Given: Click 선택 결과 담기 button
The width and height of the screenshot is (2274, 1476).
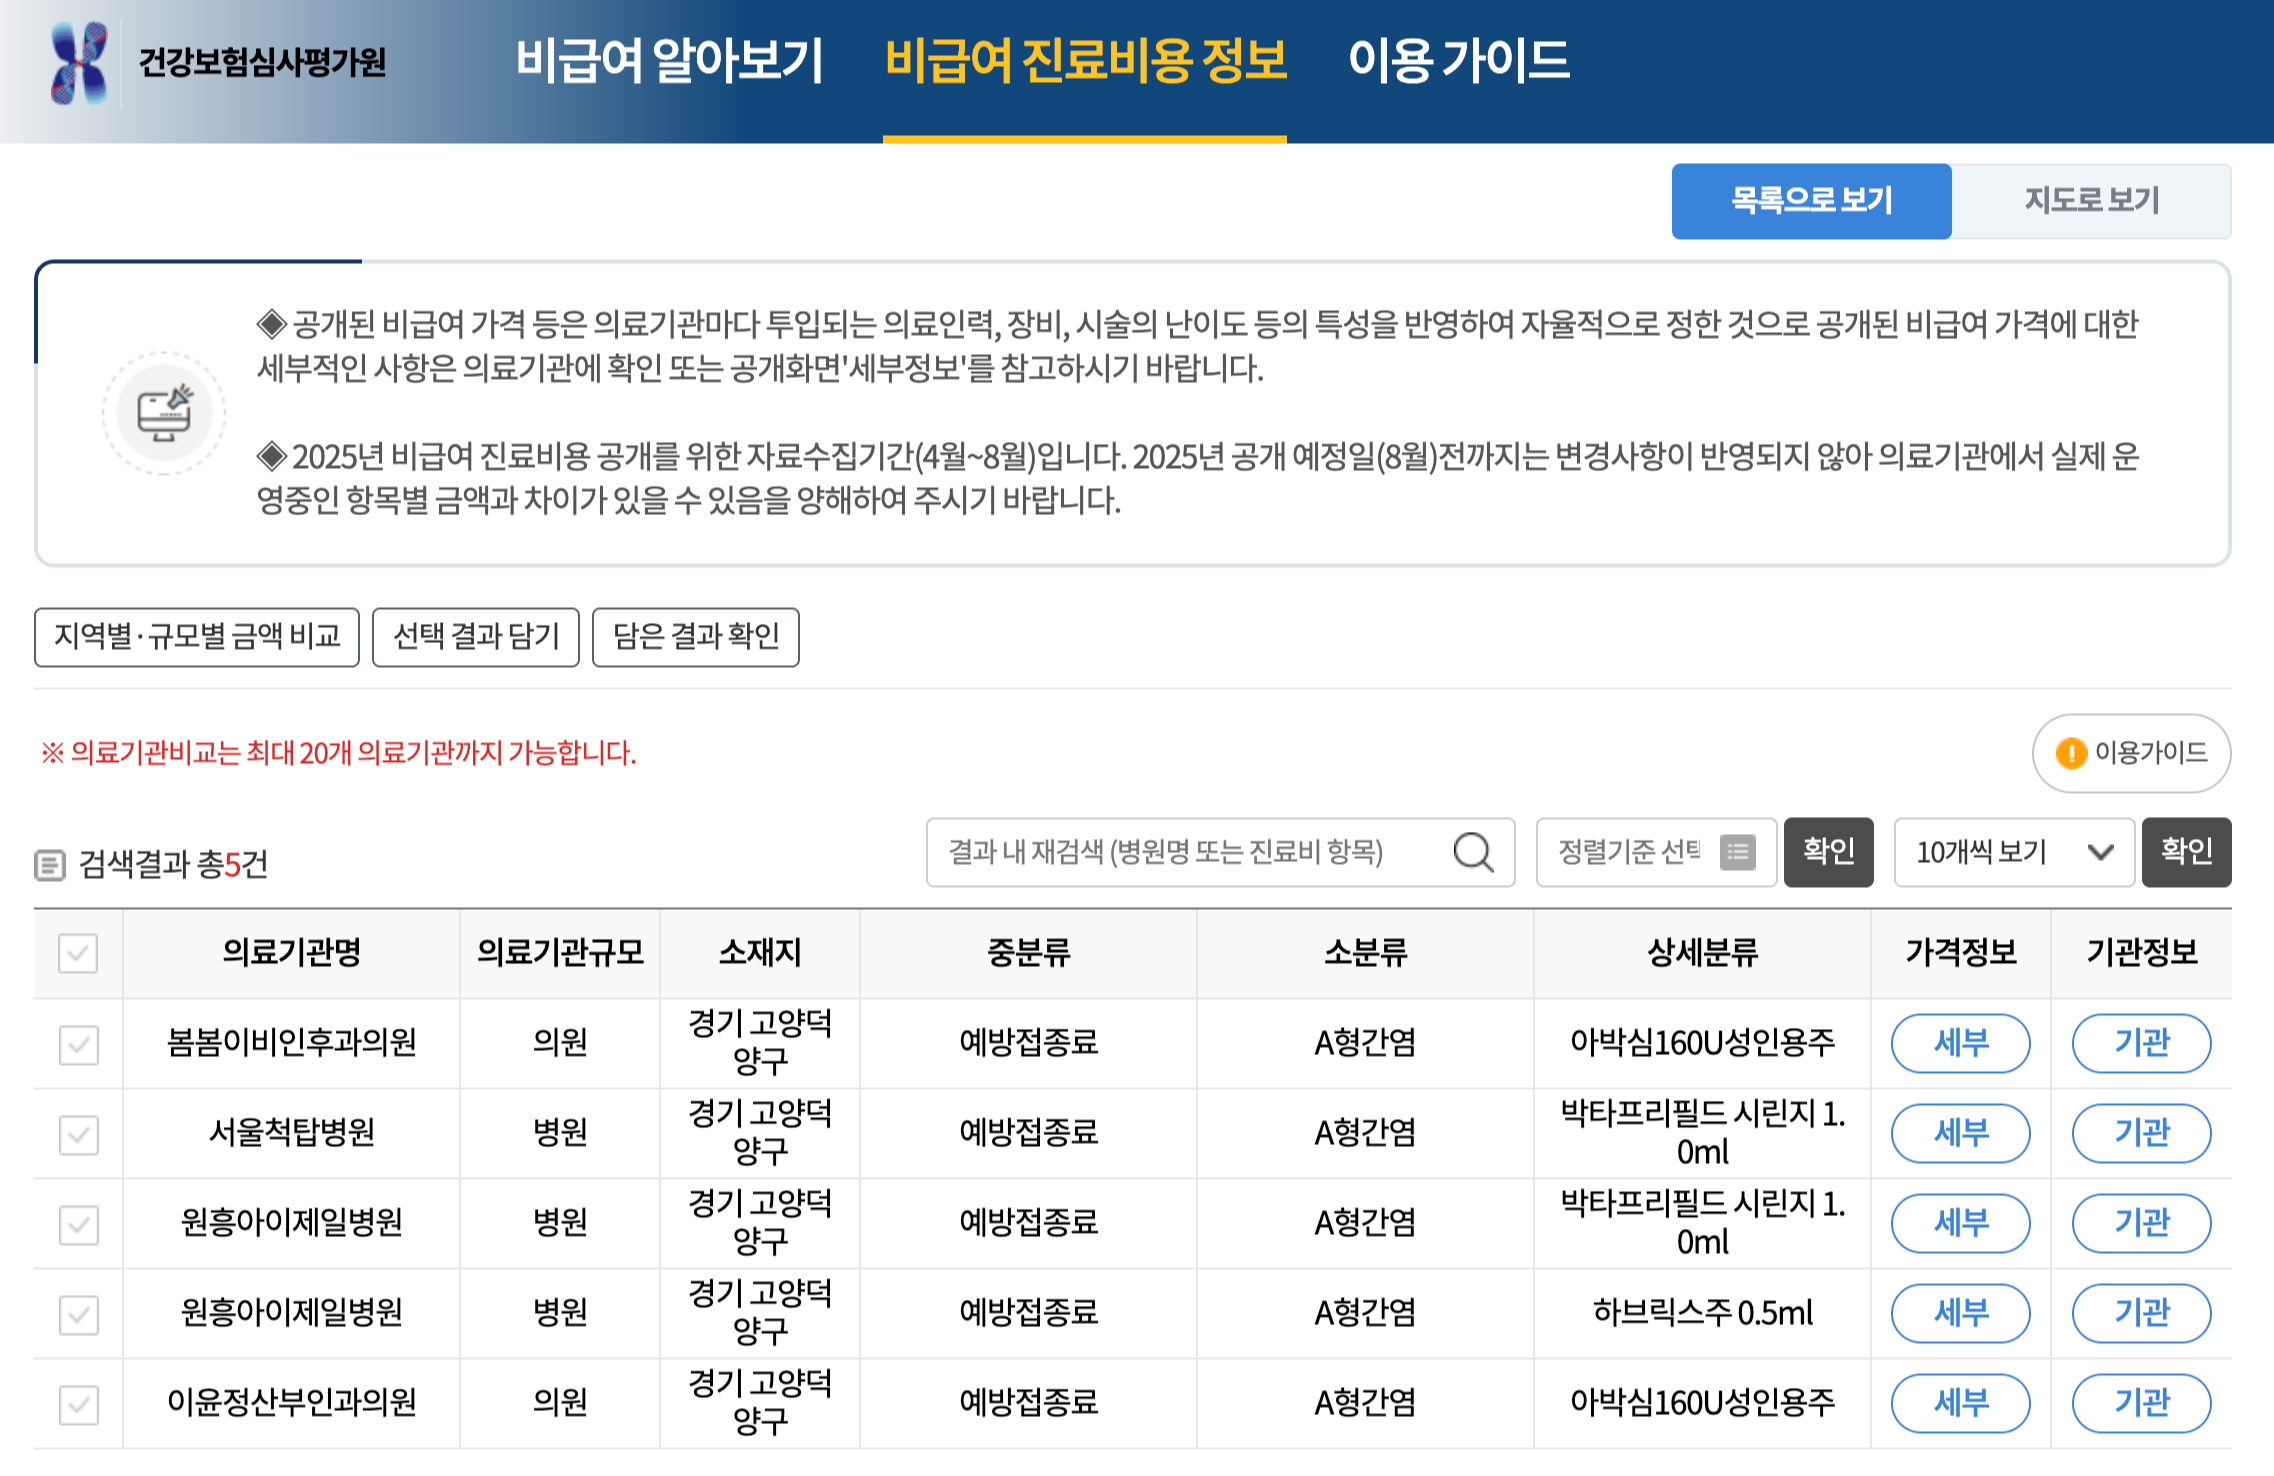Looking at the screenshot, I should tap(476, 637).
